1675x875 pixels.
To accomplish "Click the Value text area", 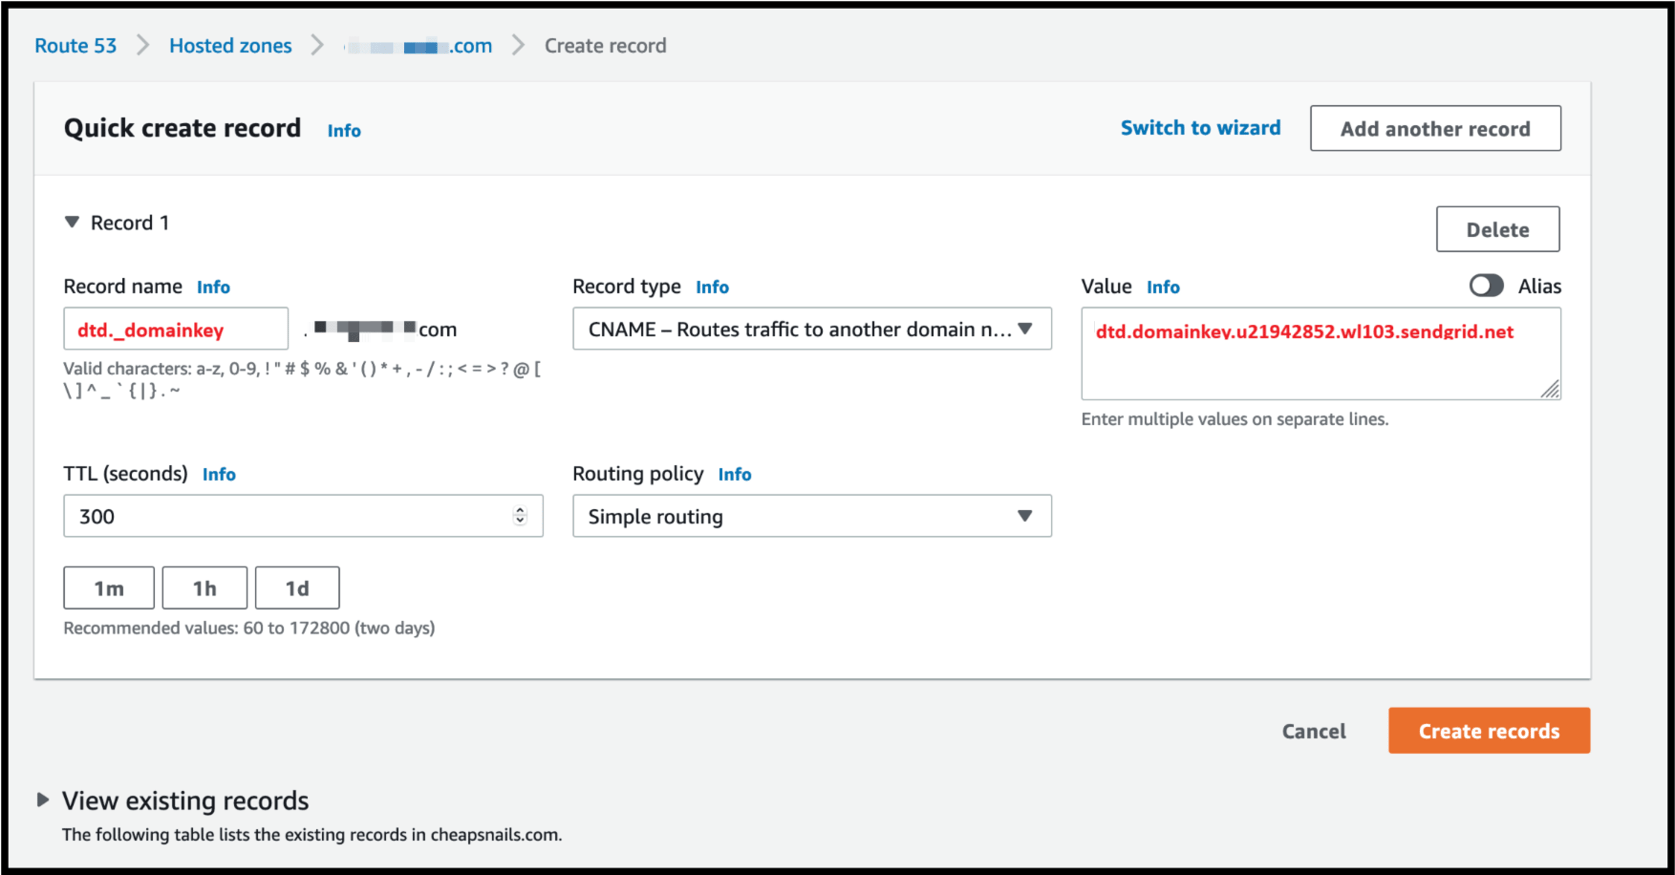I will pyautogui.click(x=1320, y=353).
